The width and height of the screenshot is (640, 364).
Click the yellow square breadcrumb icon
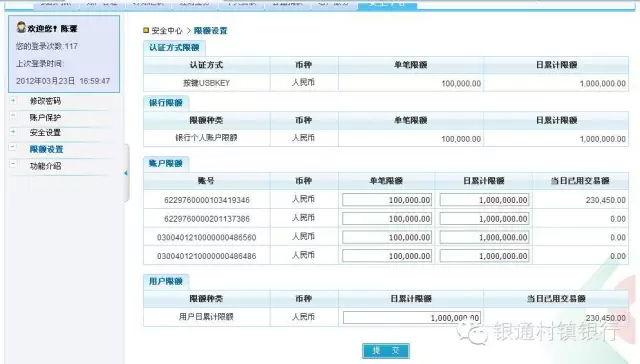pyautogui.click(x=146, y=30)
